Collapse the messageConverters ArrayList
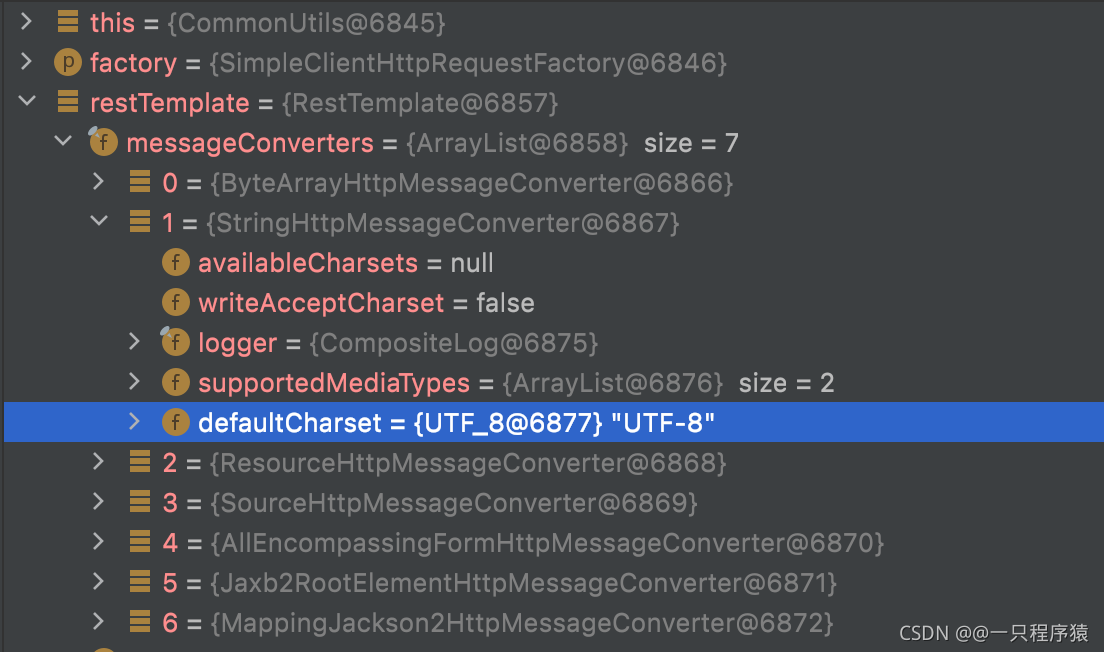 (x=62, y=142)
